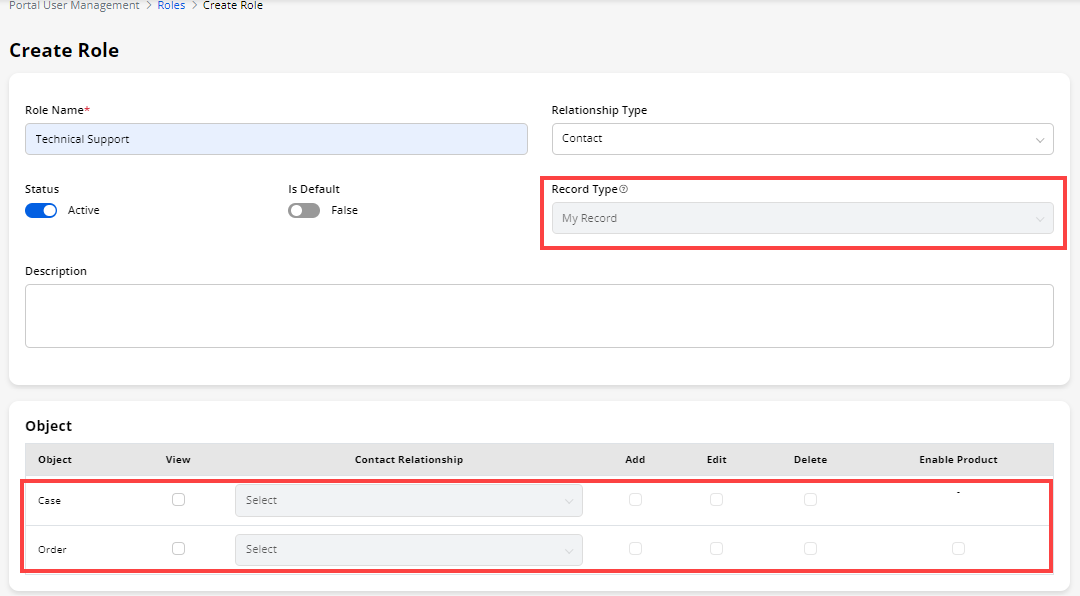The width and height of the screenshot is (1080, 596).
Task: Click the Record Type help info icon
Action: point(624,190)
